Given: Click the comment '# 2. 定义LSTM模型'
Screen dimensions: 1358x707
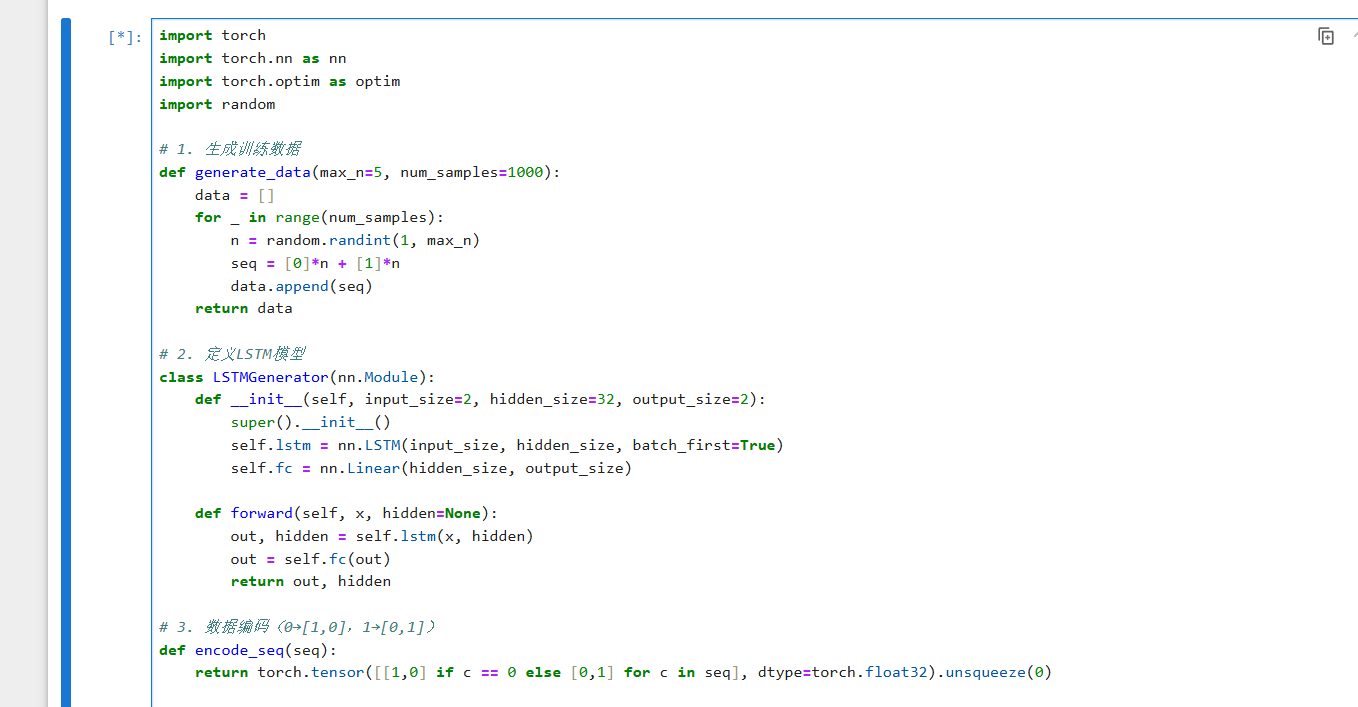Looking at the screenshot, I should 232,354.
